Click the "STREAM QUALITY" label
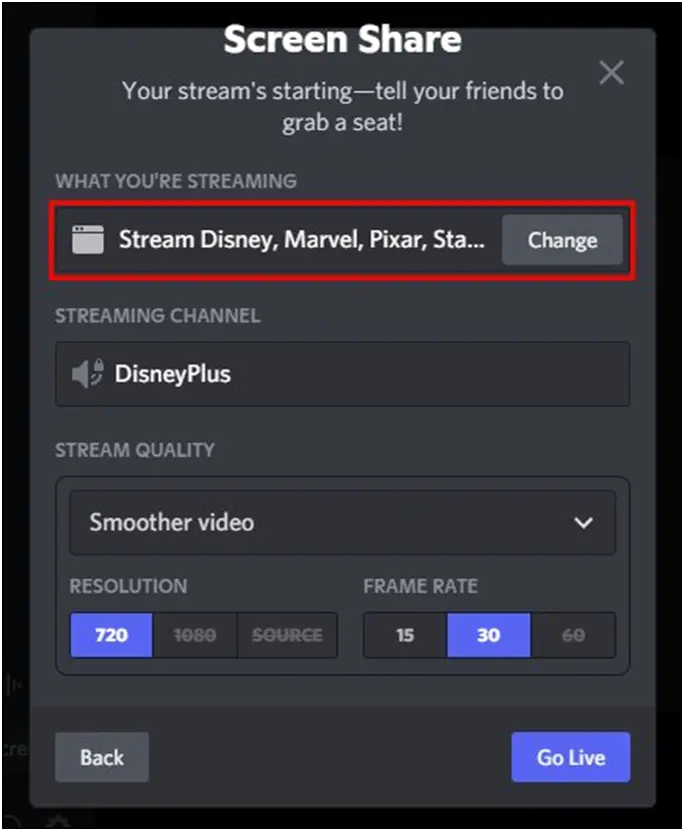The image size is (684, 831). [135, 450]
